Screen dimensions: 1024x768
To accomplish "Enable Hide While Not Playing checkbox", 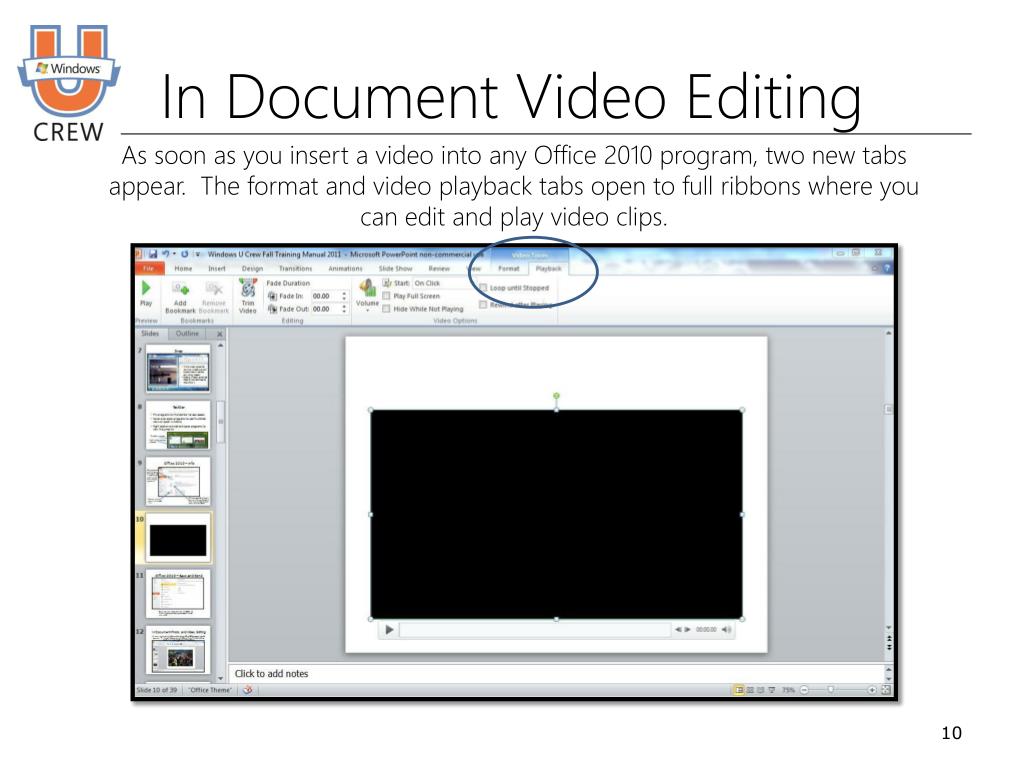I will pyautogui.click(x=386, y=309).
